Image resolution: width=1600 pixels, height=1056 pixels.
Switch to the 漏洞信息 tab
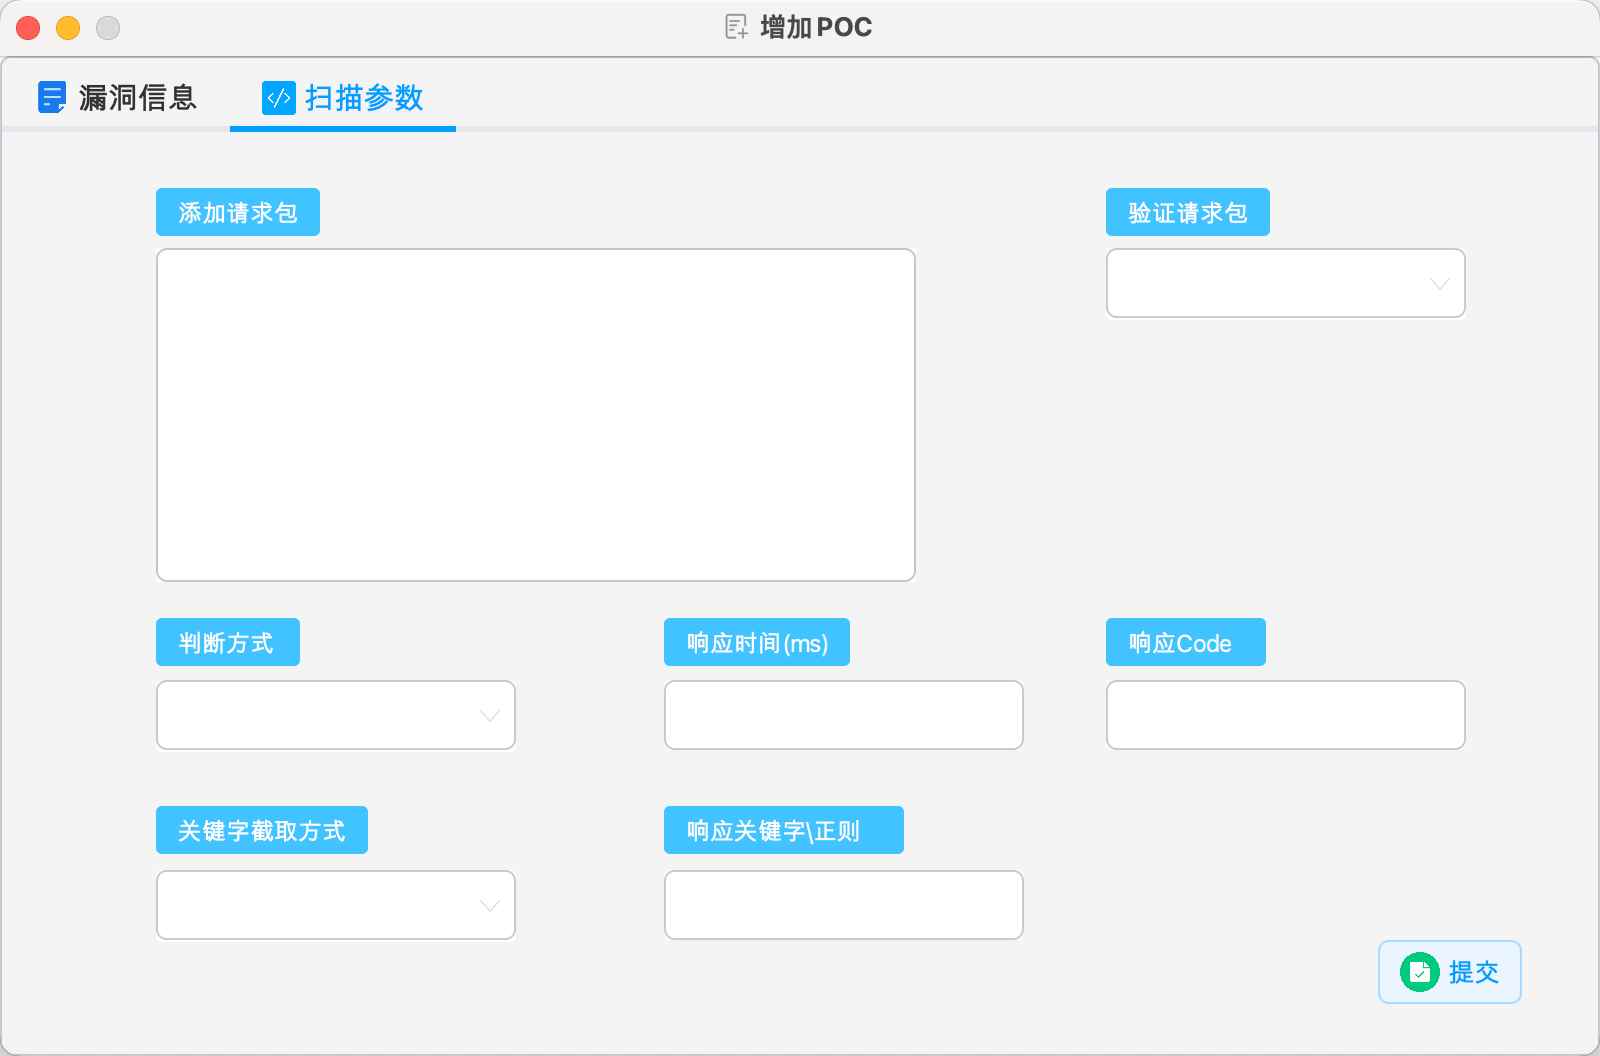point(138,98)
